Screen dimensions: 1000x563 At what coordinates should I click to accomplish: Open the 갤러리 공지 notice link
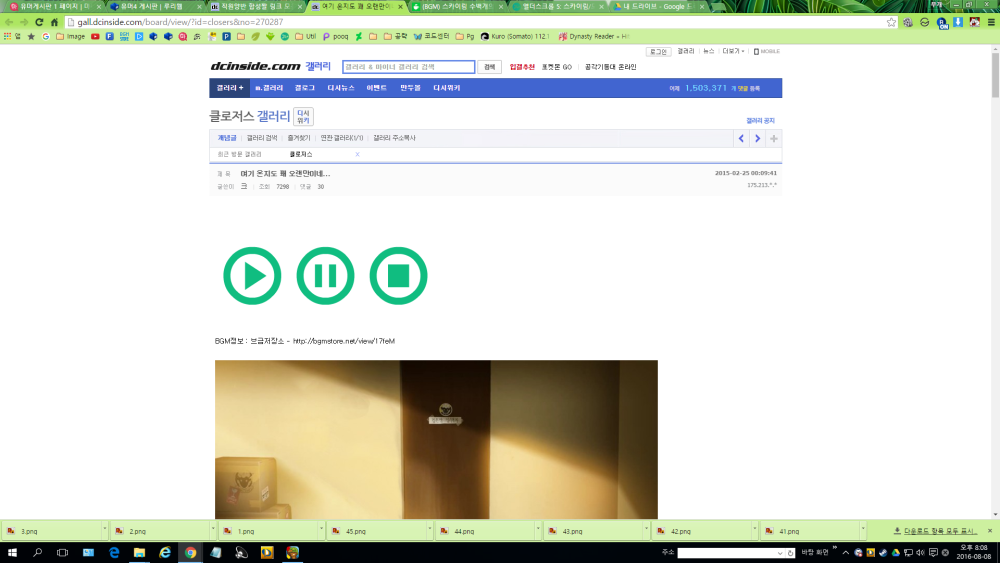(760, 120)
